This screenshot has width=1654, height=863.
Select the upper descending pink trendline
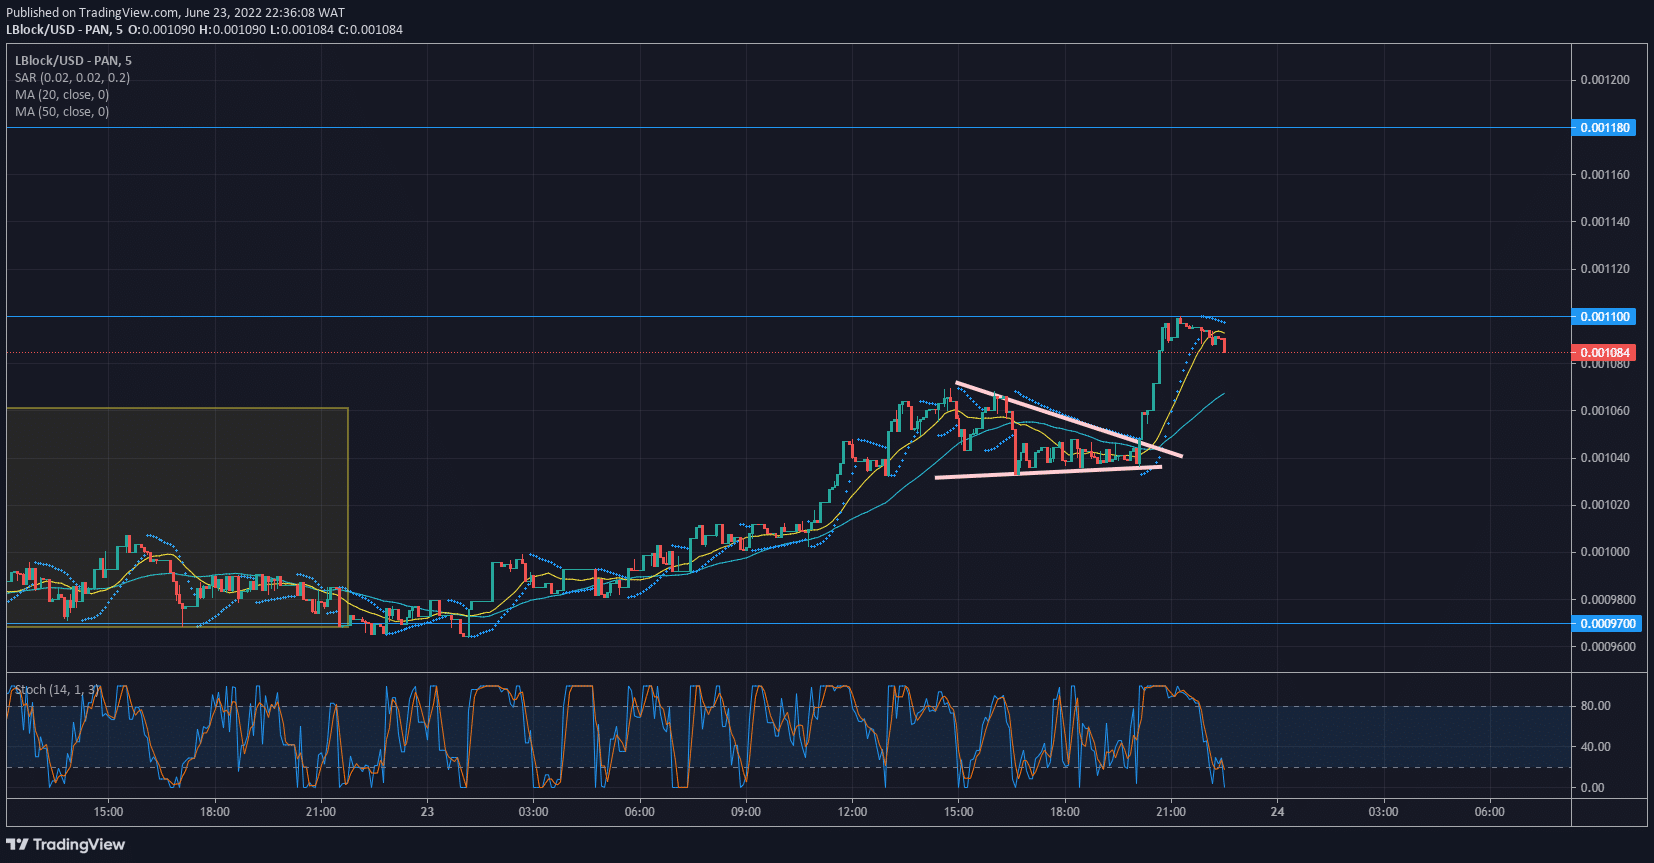point(1069,420)
